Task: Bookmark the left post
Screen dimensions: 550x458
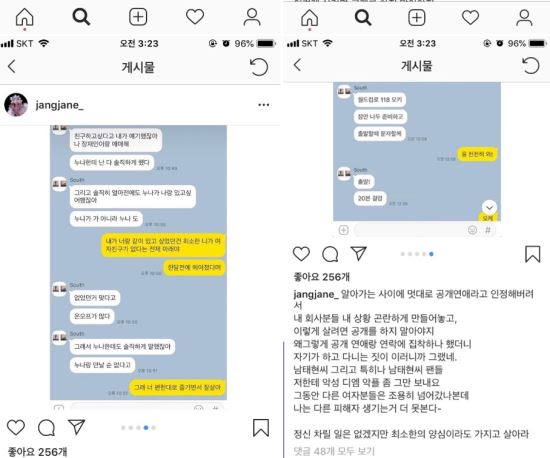Action: coord(261,427)
